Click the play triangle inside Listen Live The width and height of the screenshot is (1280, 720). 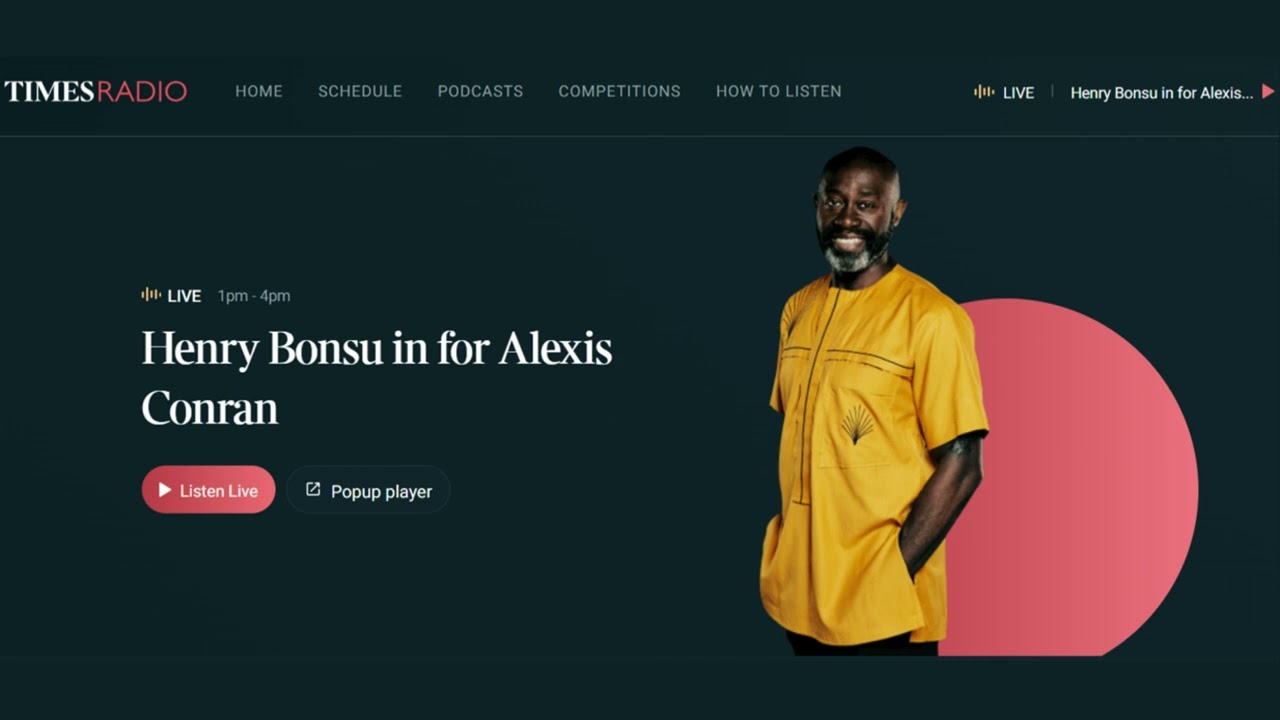pos(165,490)
